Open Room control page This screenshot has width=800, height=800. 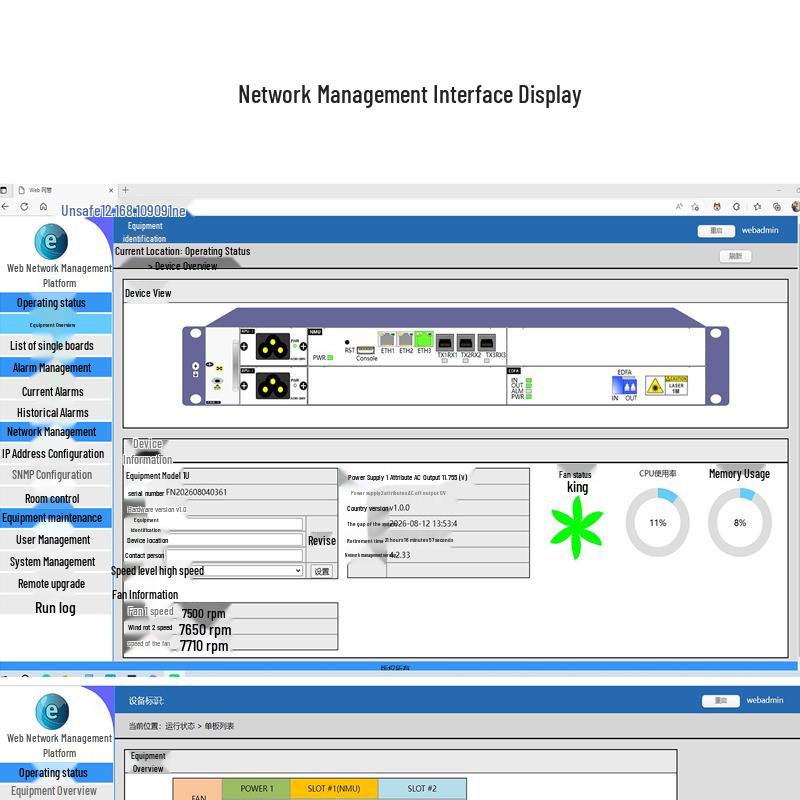pos(56,498)
